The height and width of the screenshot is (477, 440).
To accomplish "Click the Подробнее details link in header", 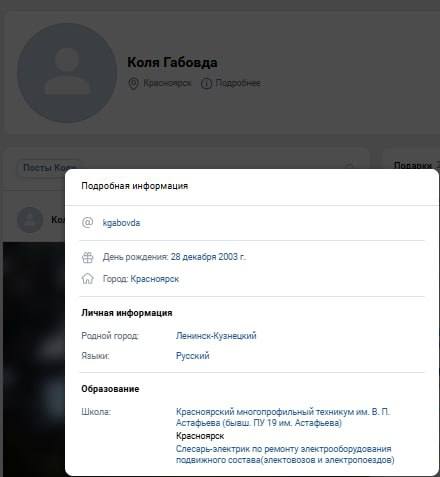I will tap(238, 83).
